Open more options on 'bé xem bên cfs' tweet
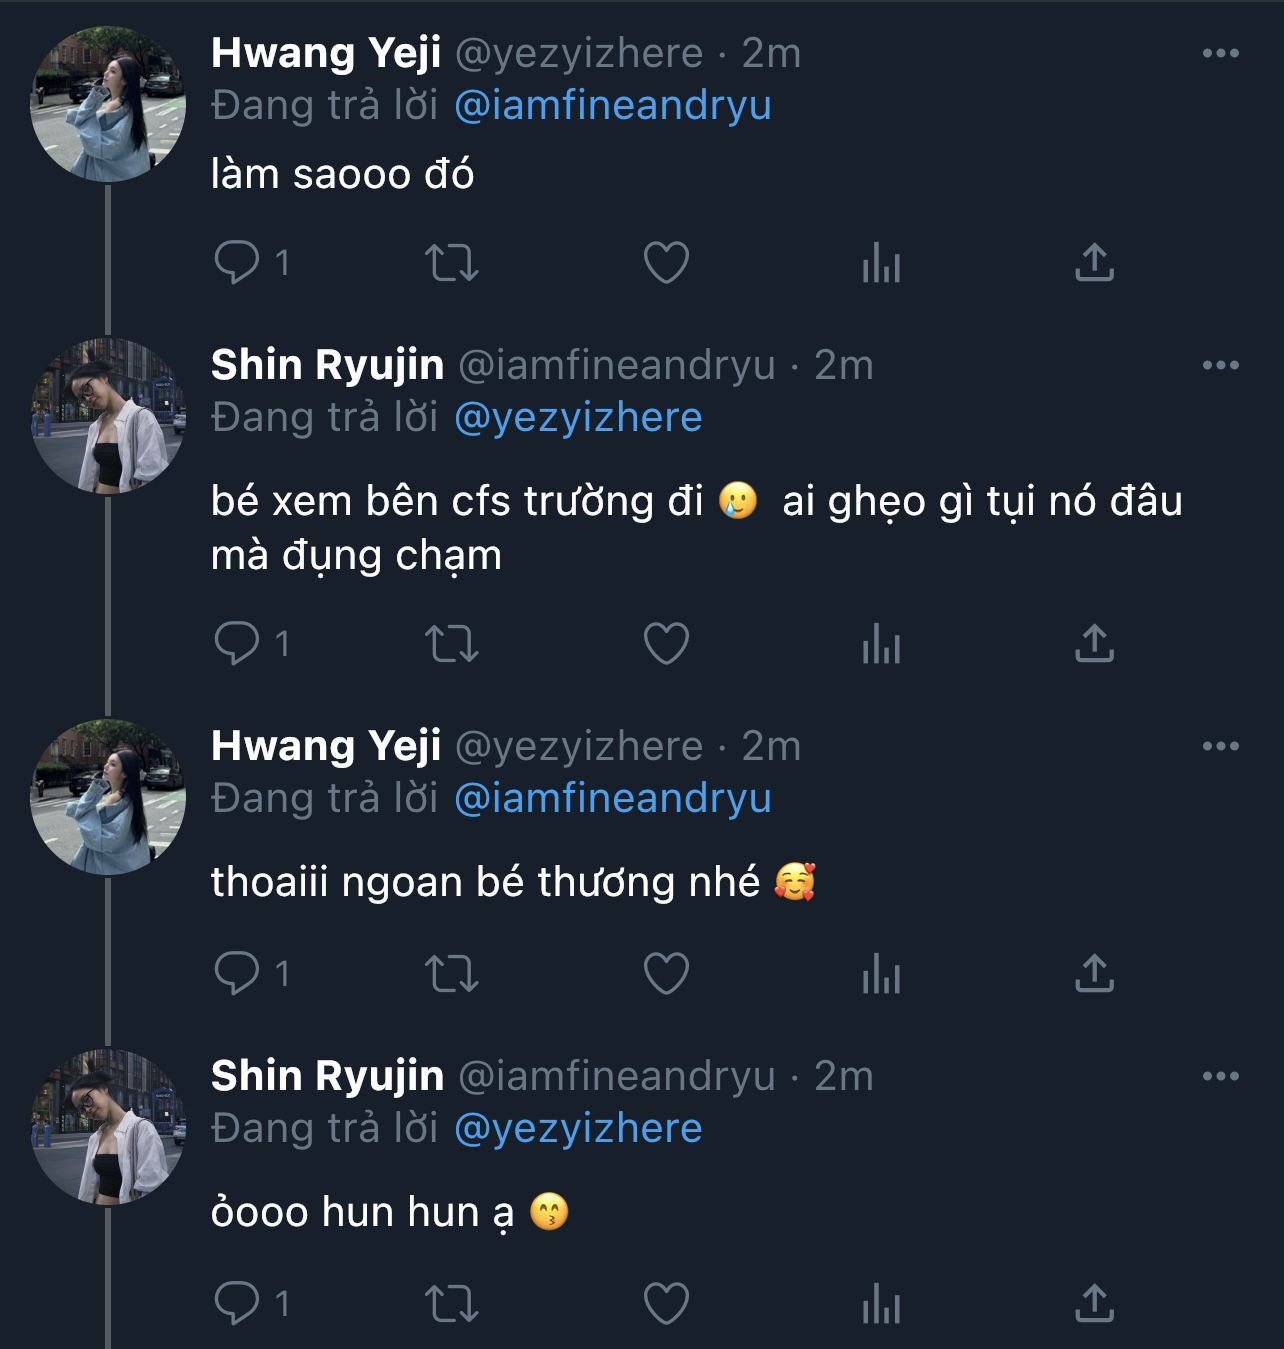Viewport: 1284px width, 1349px height. point(1220,365)
